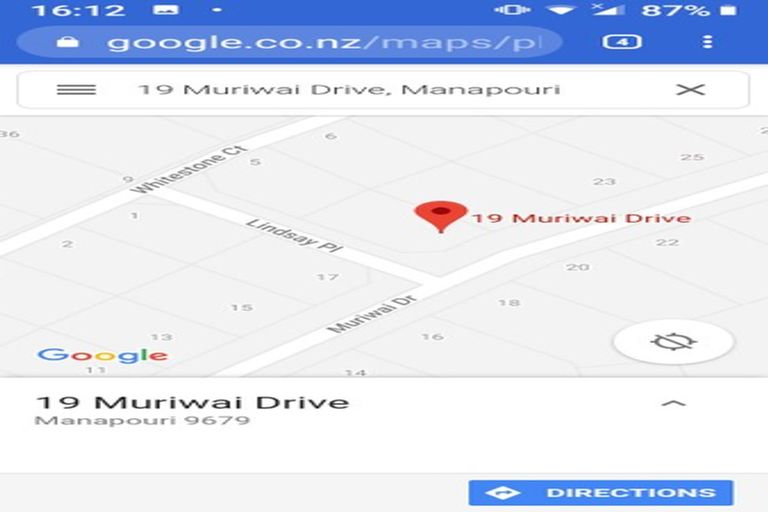Open the hamburger menu in search bar
The image size is (768, 512).
click(76, 90)
